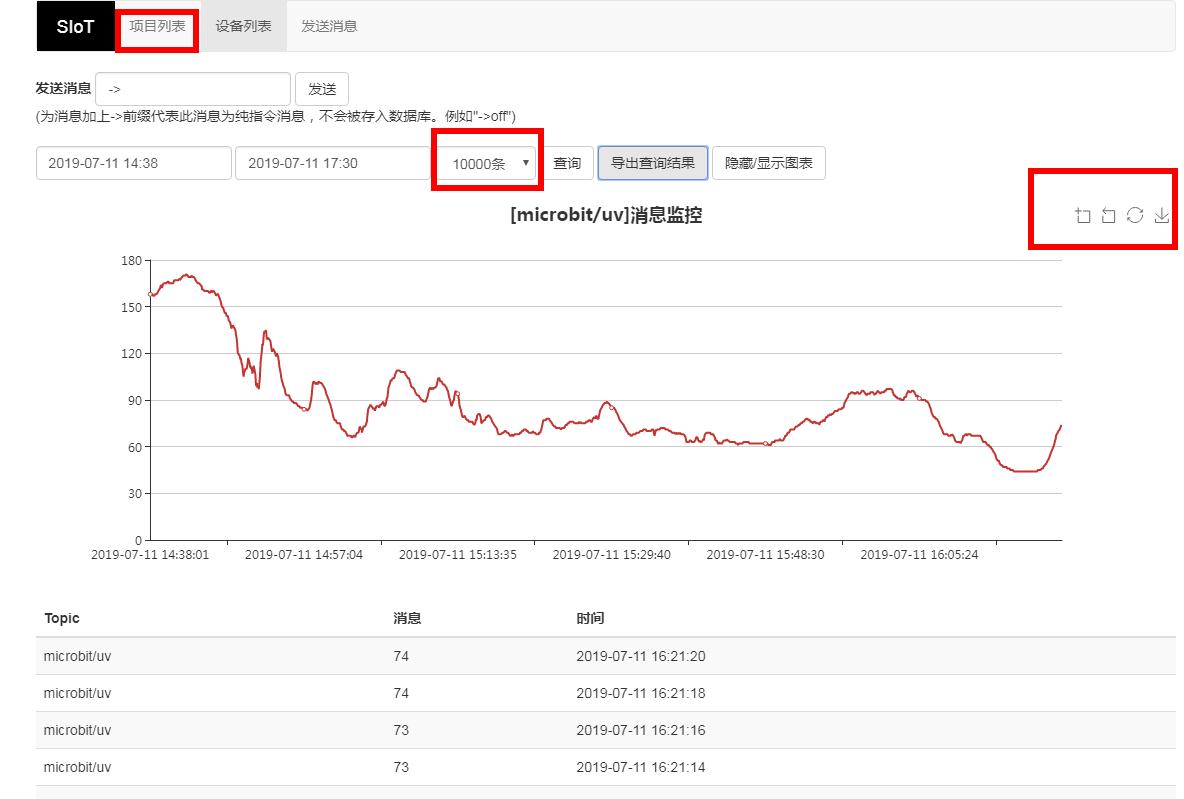Viewport: 1184px width, 799px height.
Task: Click x-axis label 2019-07-11 14:57:04
Action: coord(304,554)
